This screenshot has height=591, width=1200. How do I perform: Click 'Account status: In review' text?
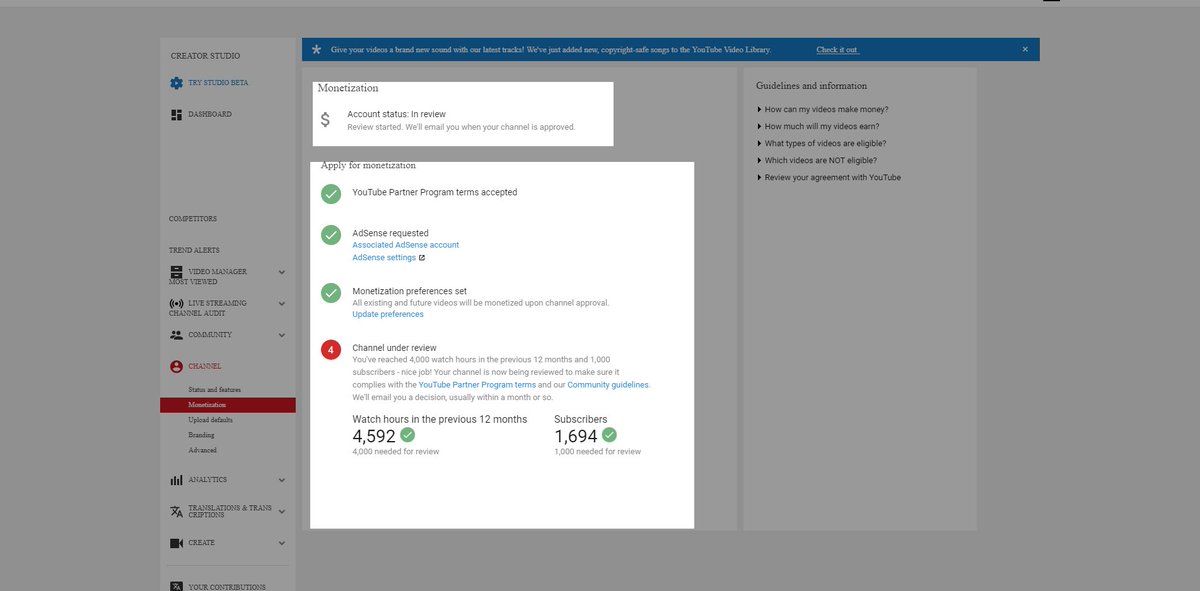pyautogui.click(x=397, y=115)
